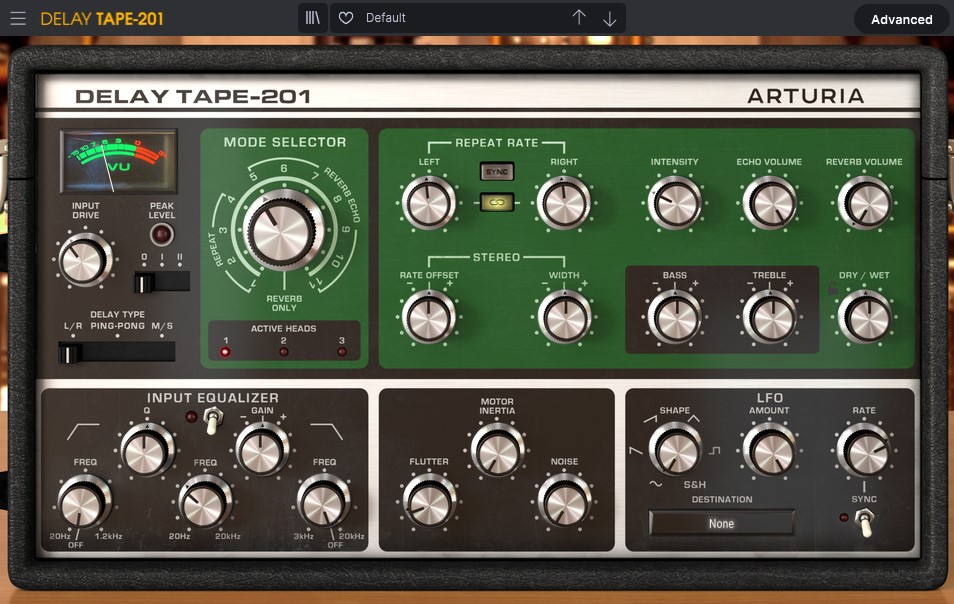The height and width of the screenshot is (604, 954).
Task: Like the Default preset with the heart
Action: 346,18
